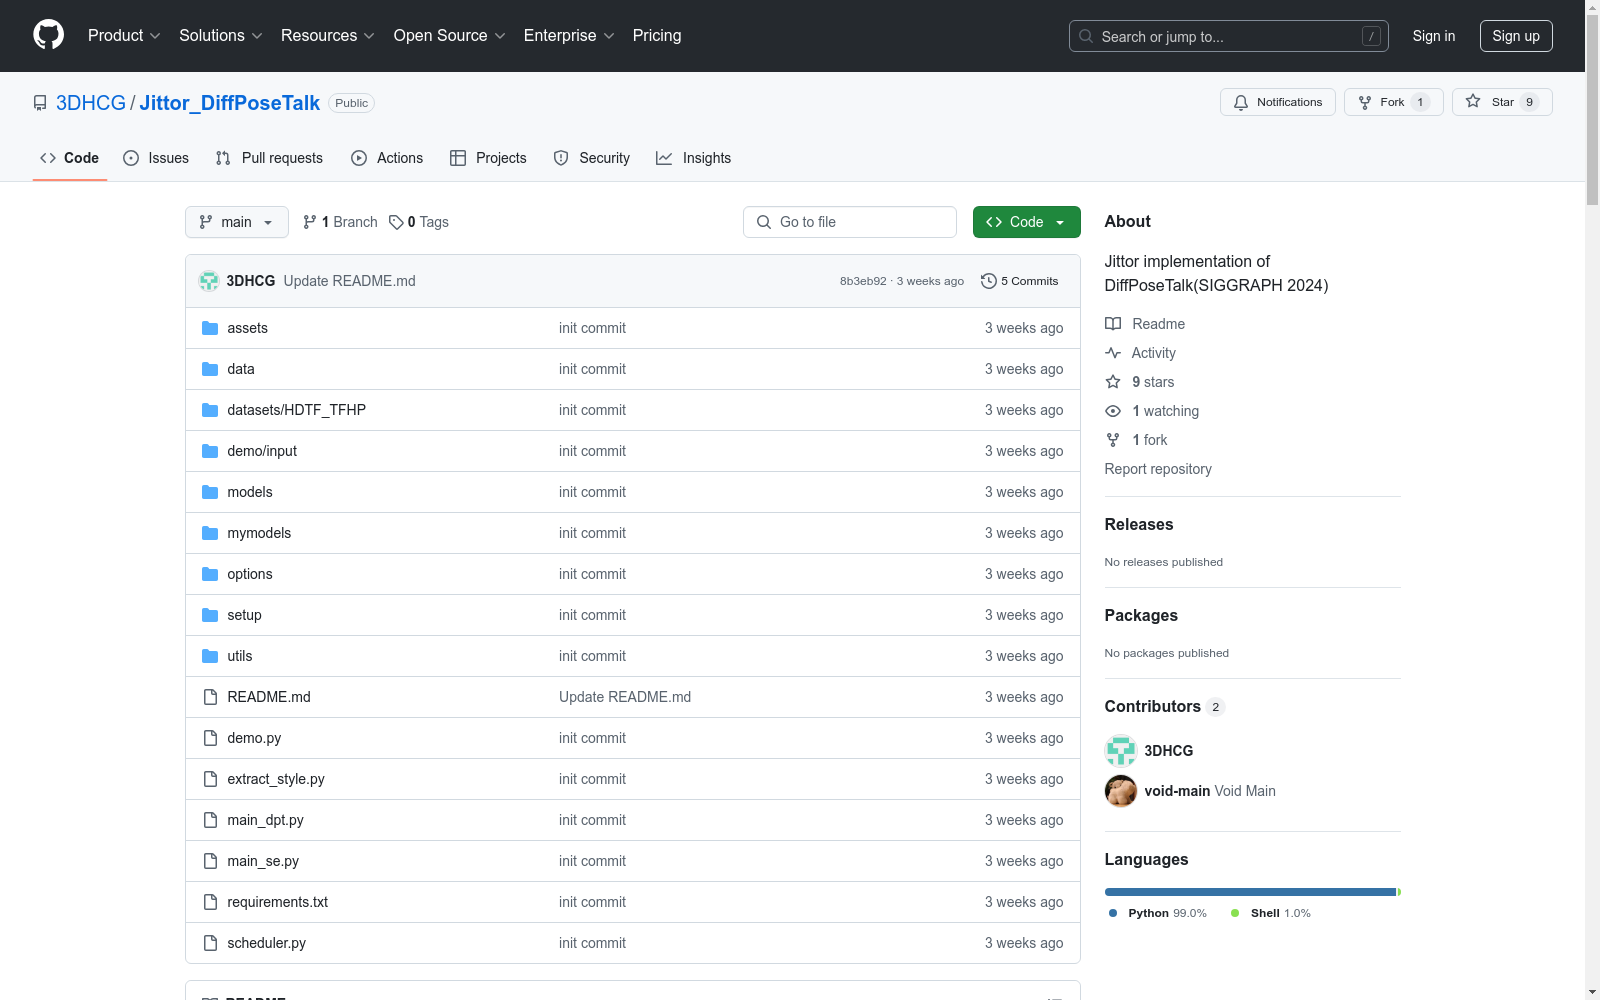Switch to the Actions tab
Image resolution: width=1600 pixels, height=1000 pixels.
[x=387, y=158]
